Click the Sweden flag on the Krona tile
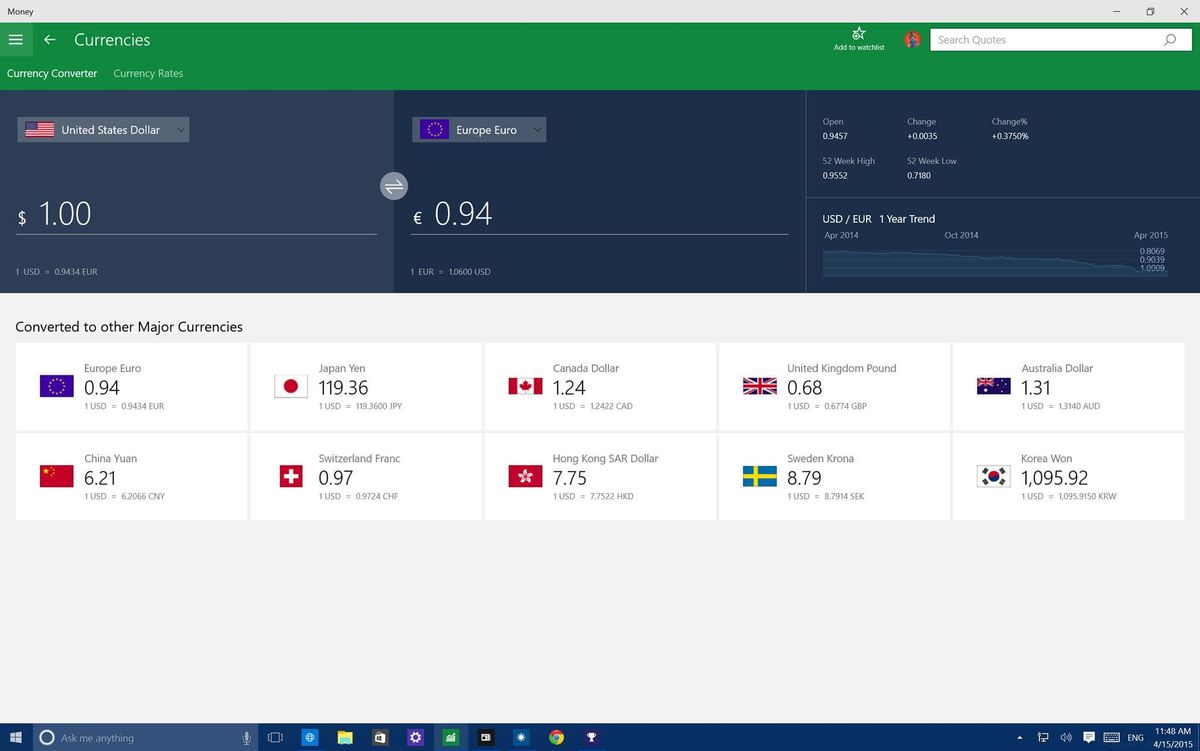This screenshot has height=751, width=1200. coord(758,476)
